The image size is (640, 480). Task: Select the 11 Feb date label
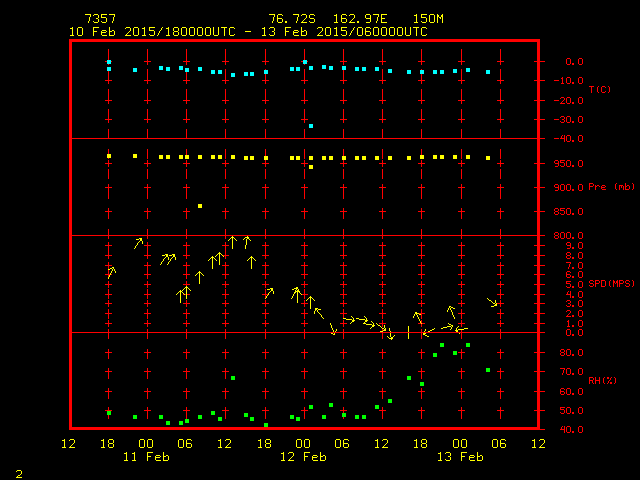coord(145,457)
